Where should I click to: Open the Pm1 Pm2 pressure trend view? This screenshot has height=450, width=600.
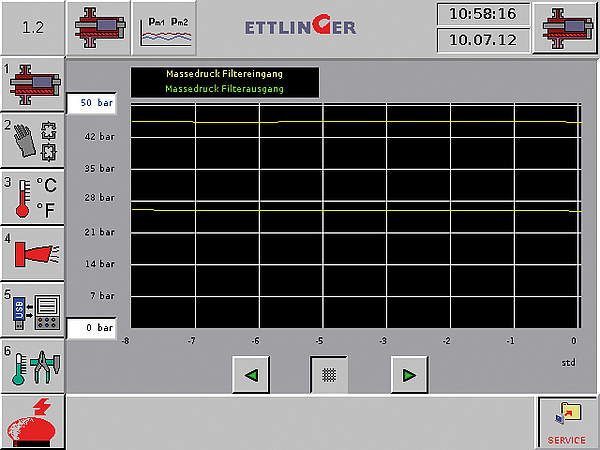pos(166,27)
